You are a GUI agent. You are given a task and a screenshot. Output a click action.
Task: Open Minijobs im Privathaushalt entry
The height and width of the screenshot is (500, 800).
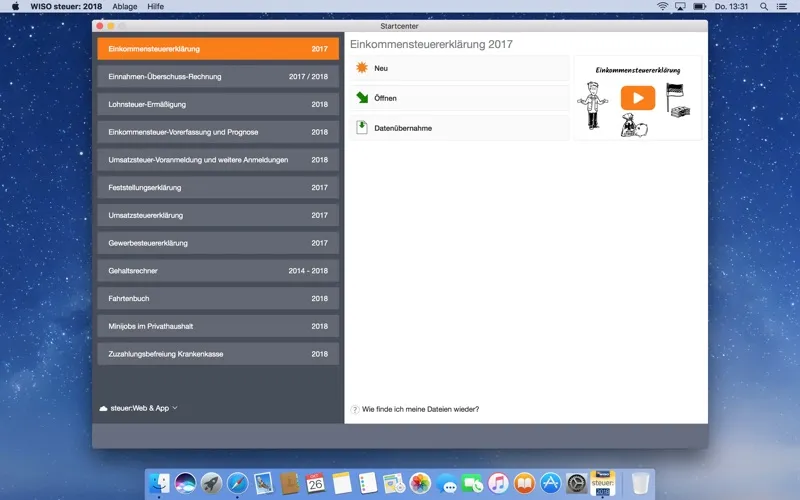pyautogui.click(x=218, y=326)
